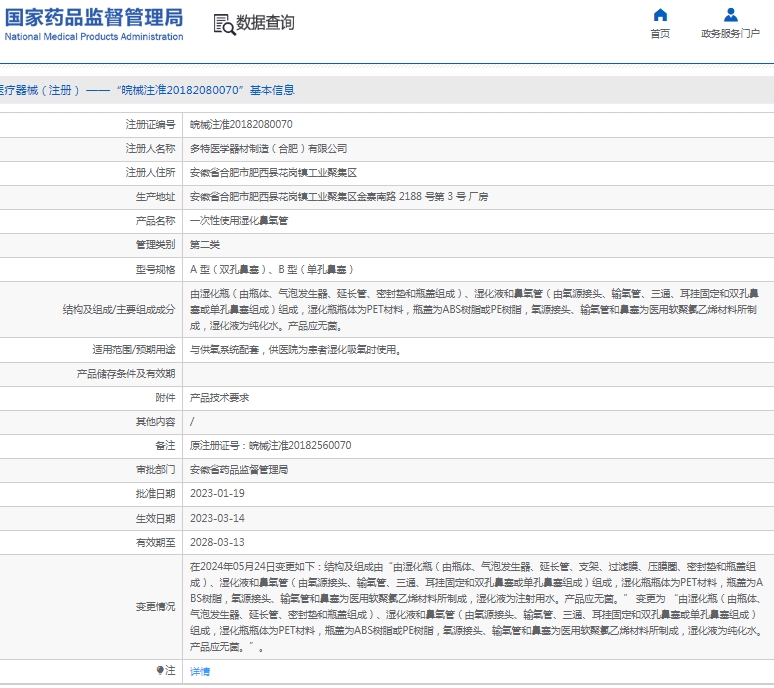Open the home page house icon
Viewport: 774px width, 688px height.
click(x=660, y=15)
